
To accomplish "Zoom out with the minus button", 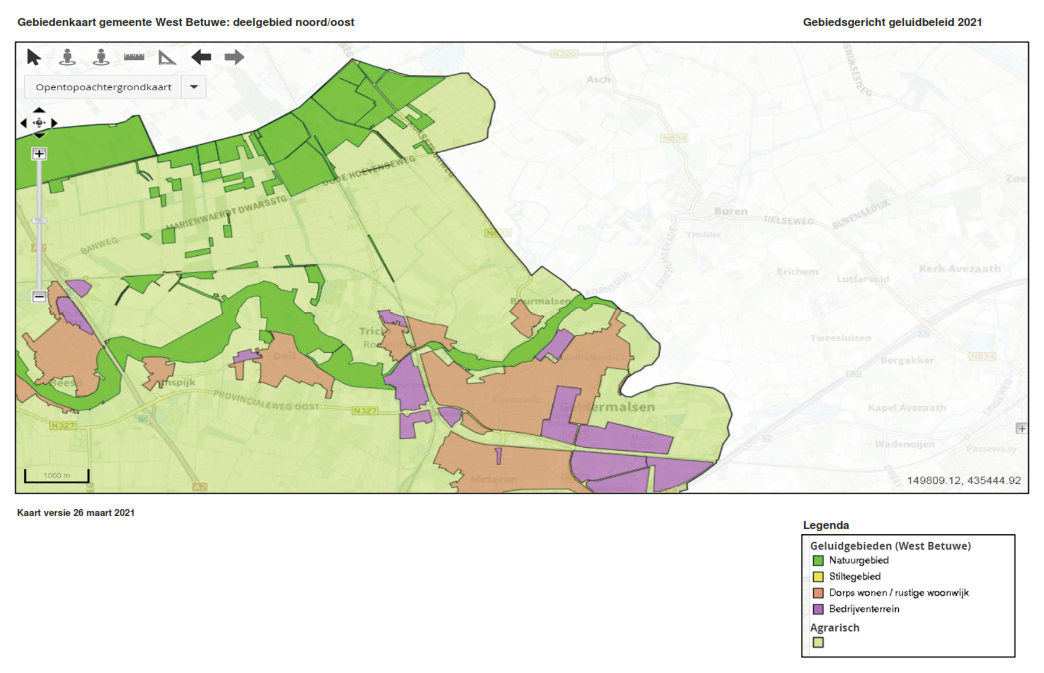I will coord(39,296).
